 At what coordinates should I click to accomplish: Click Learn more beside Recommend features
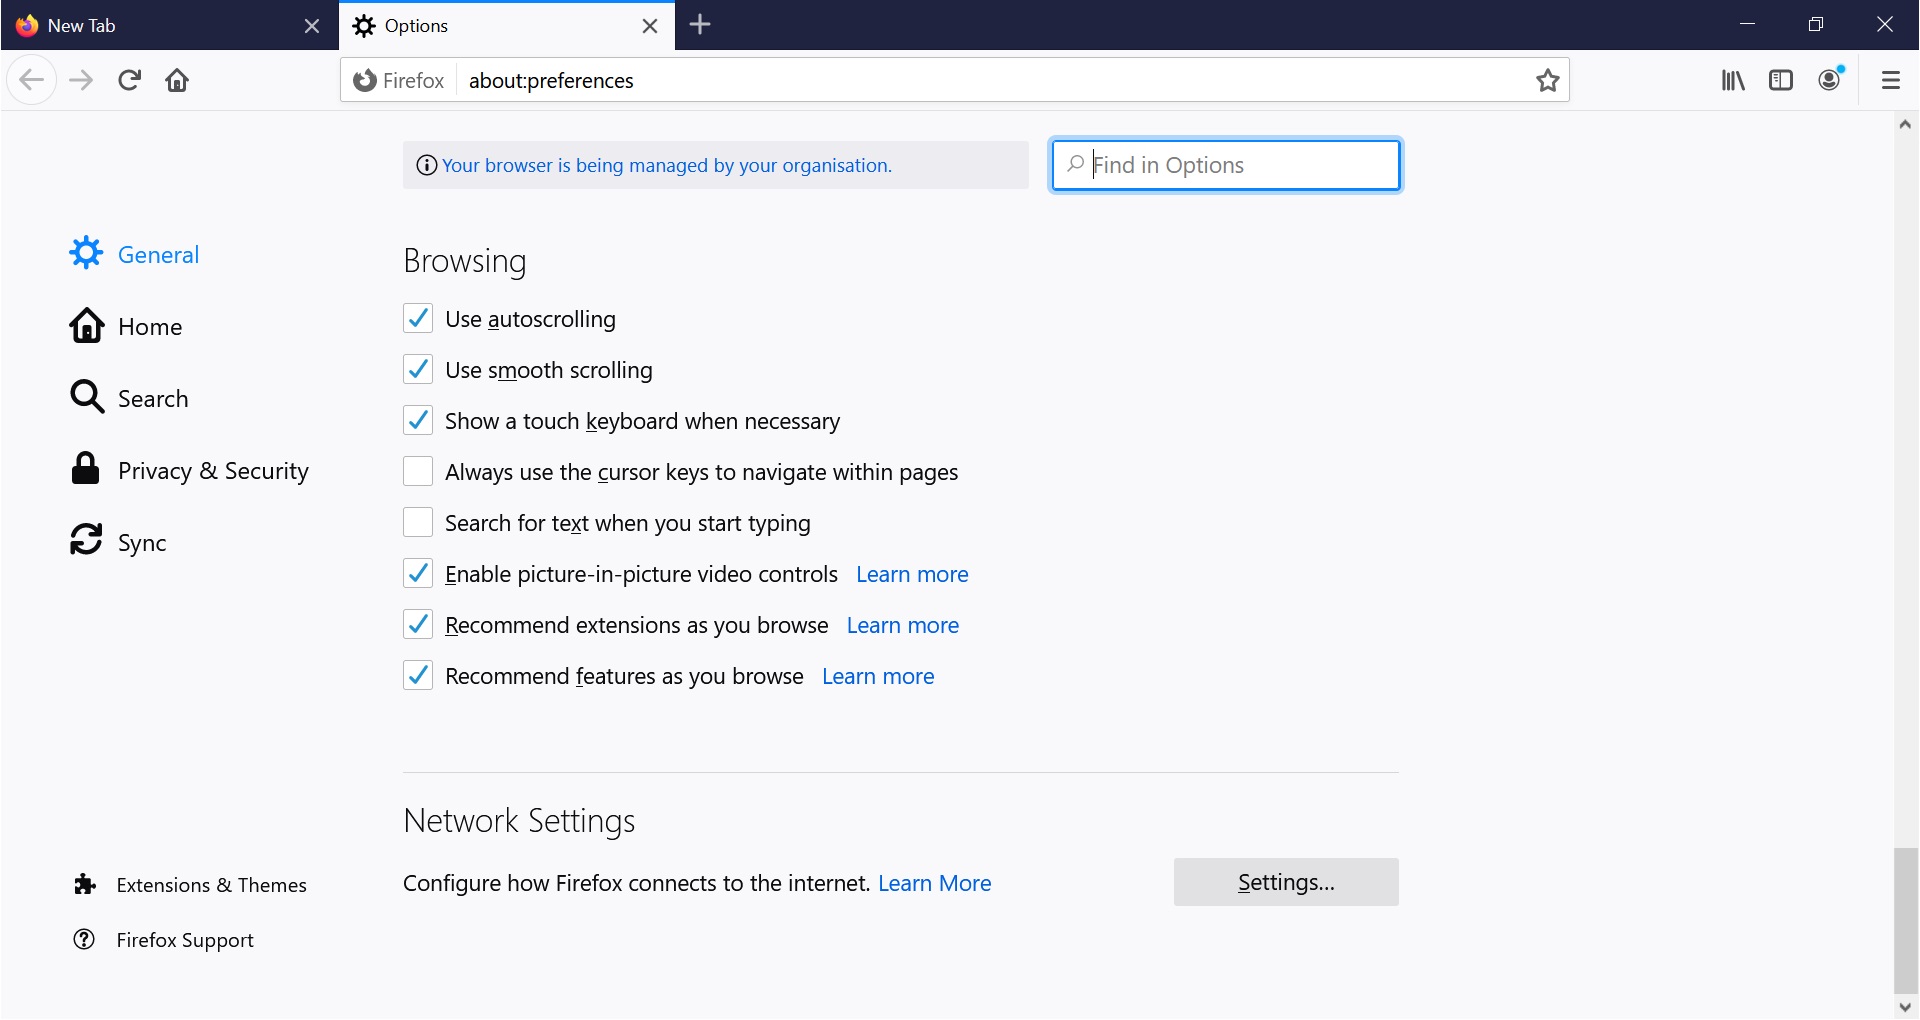pyautogui.click(x=878, y=676)
